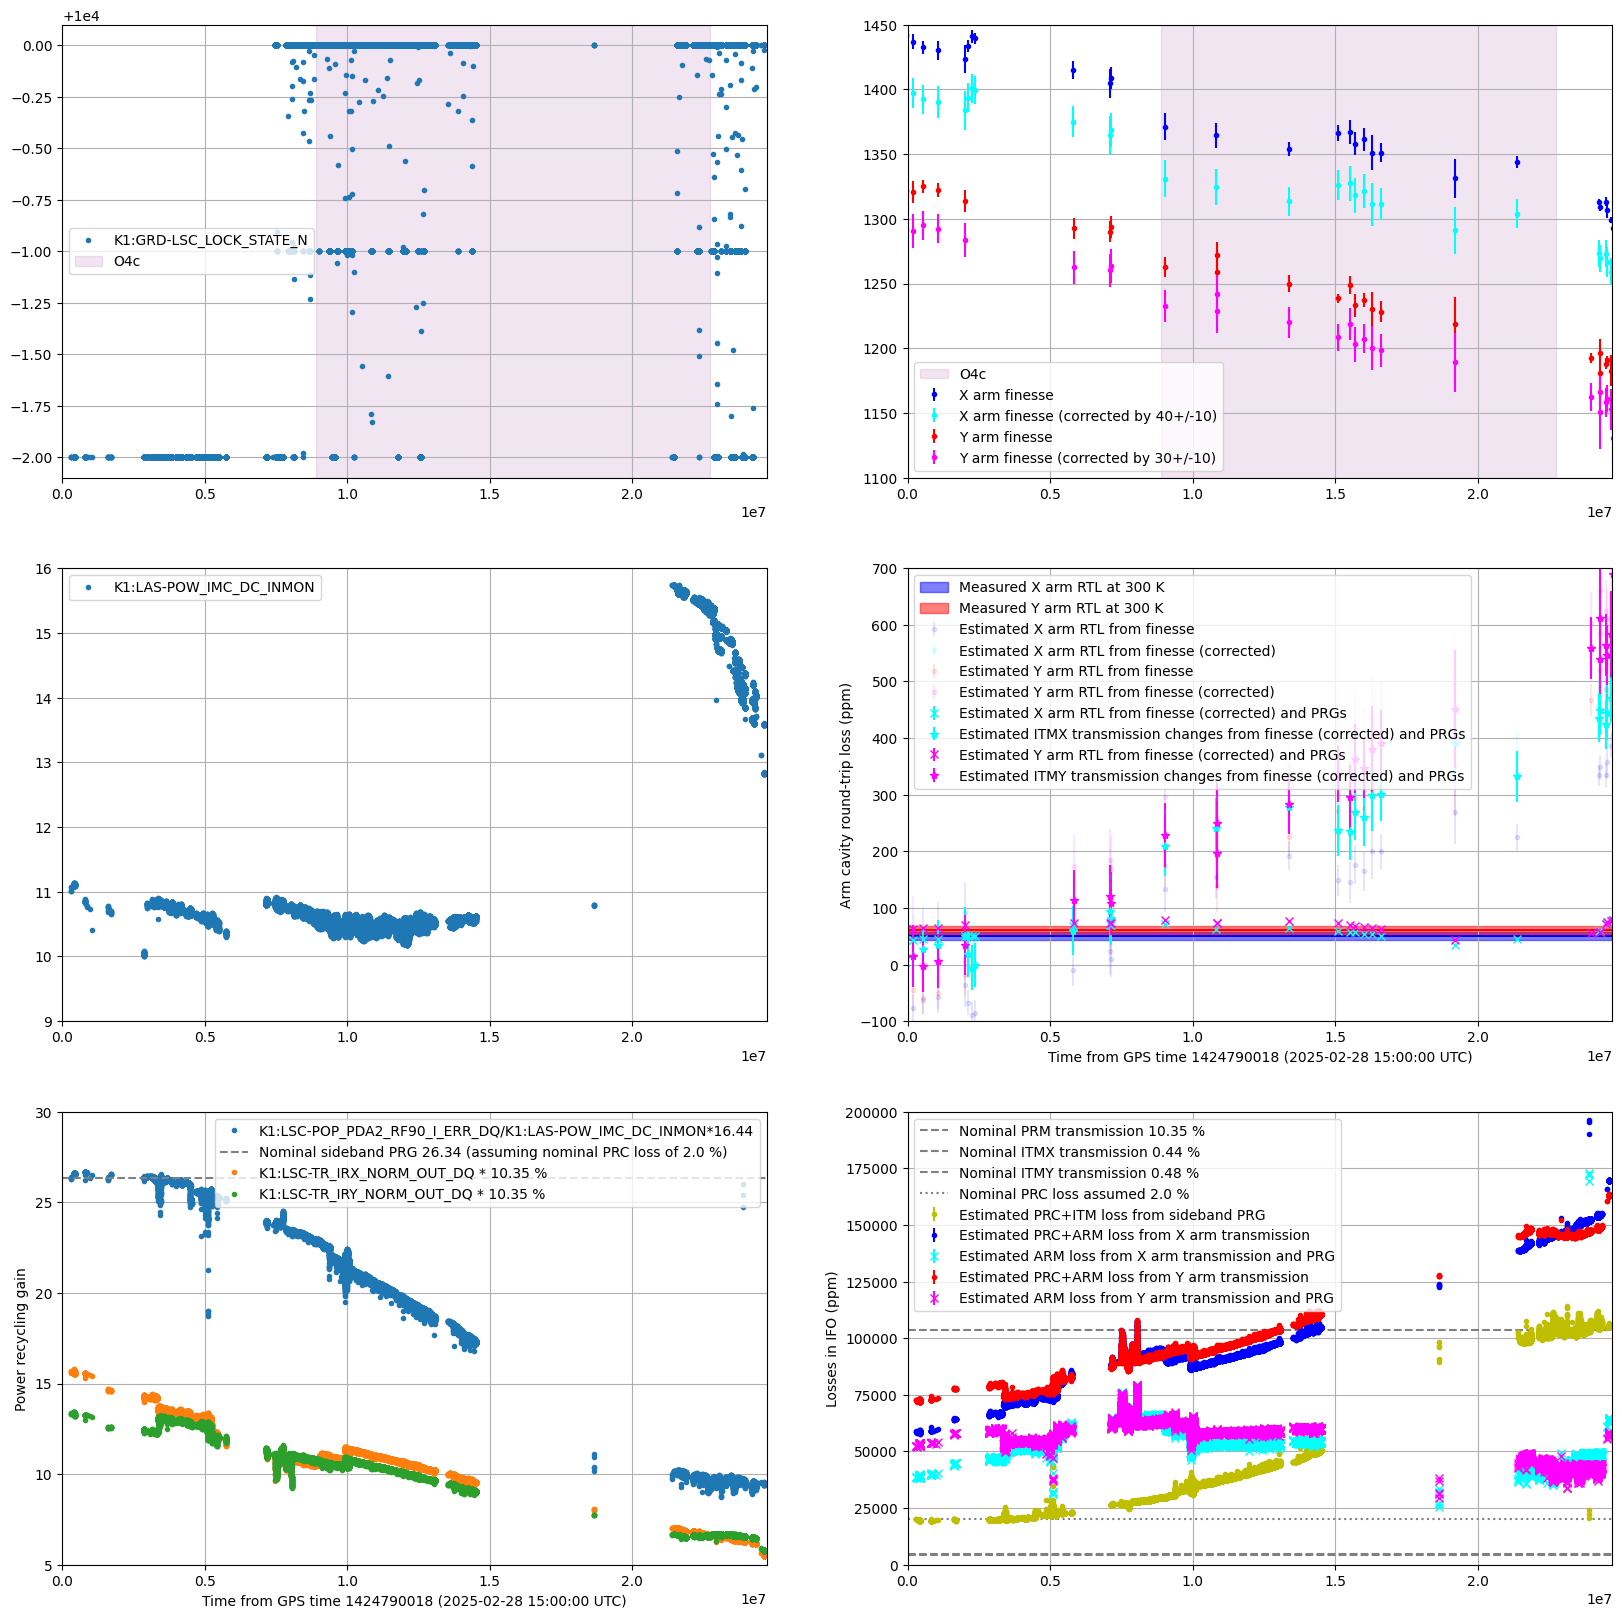Click Measured Y arm RTL red swatch
The image size is (1622, 1618).
click(934, 608)
